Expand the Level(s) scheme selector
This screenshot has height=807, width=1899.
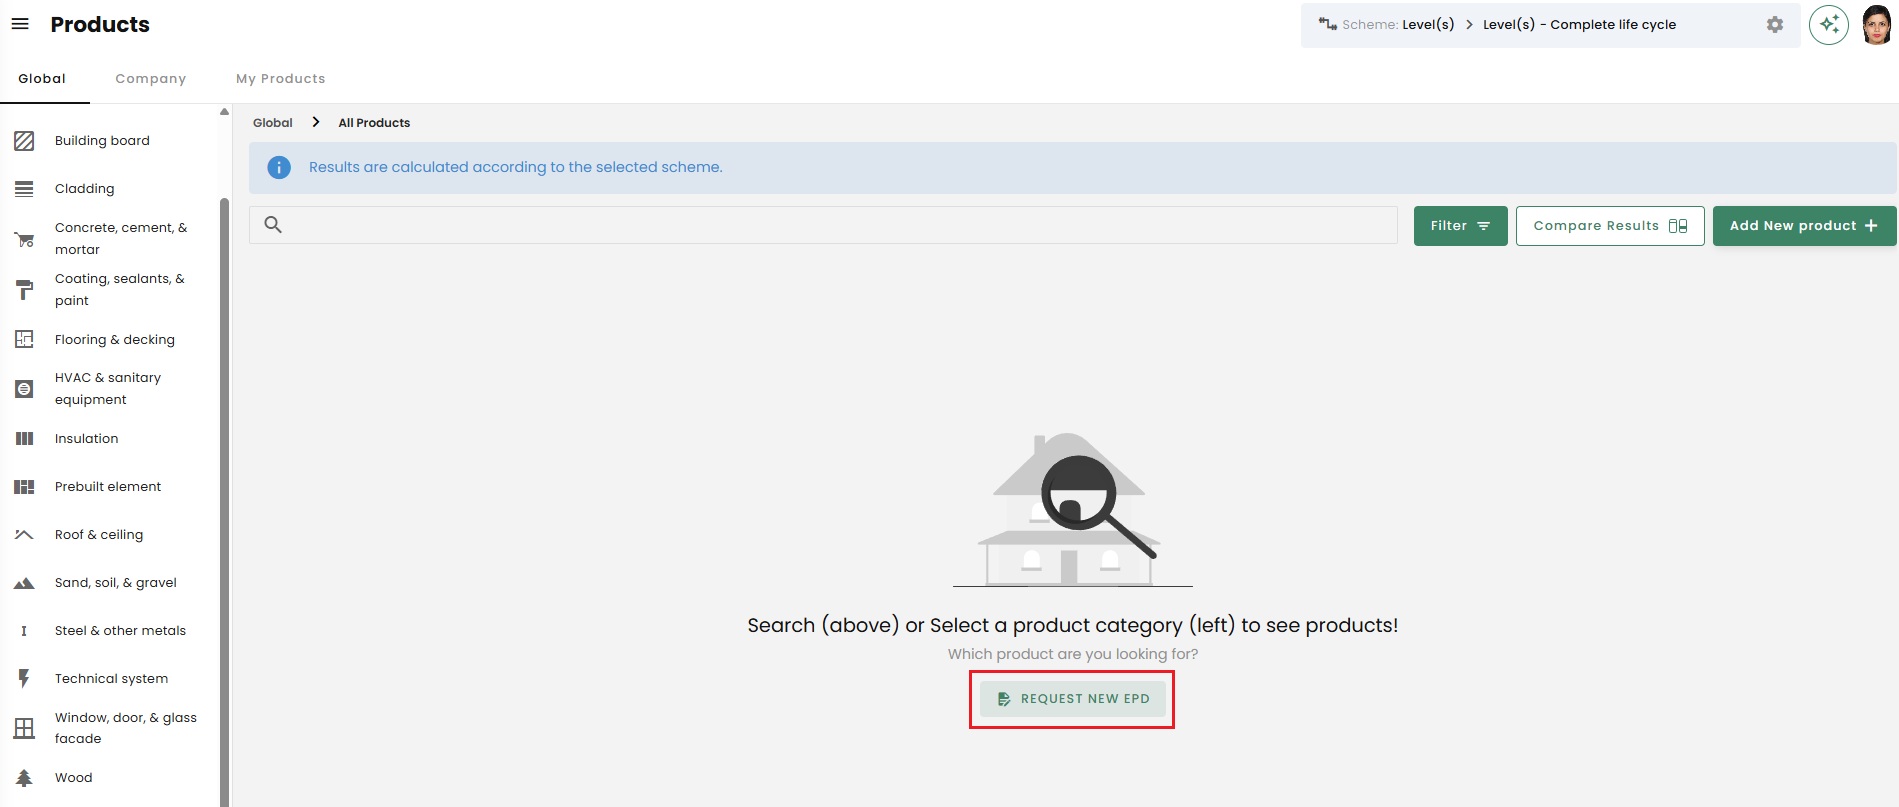click(x=1427, y=25)
